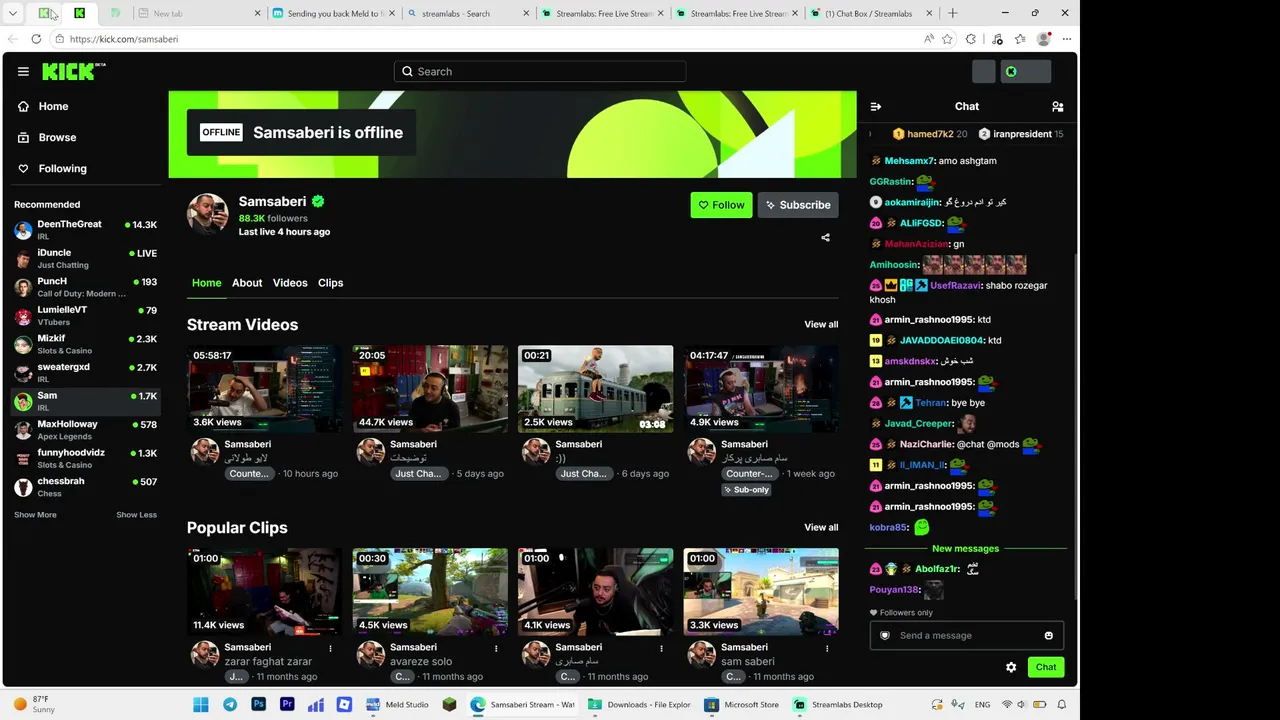
Task: Open the emoji picker in chat
Action: pos(1048,635)
